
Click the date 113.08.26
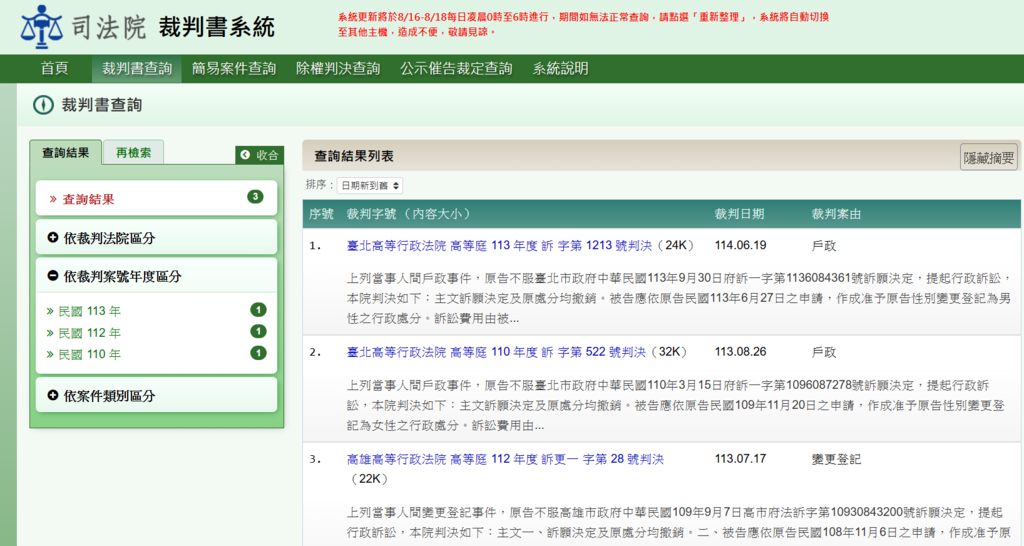[741, 352]
